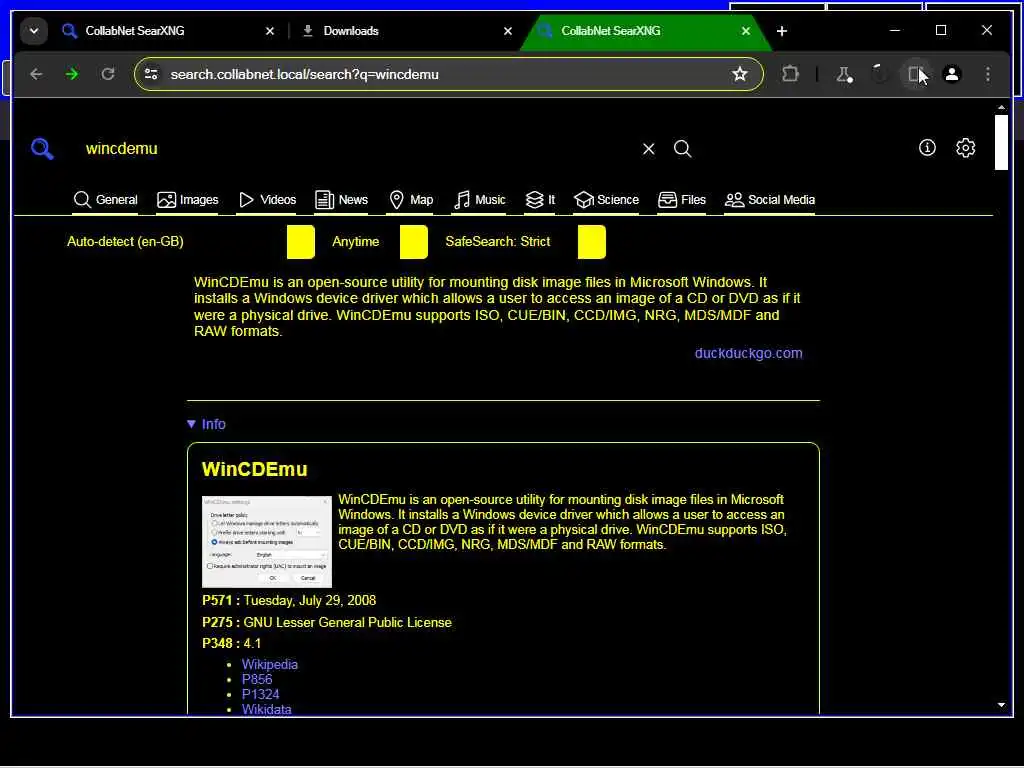Open Chrome Labs flask icon
The width and height of the screenshot is (1024, 768).
844,74
